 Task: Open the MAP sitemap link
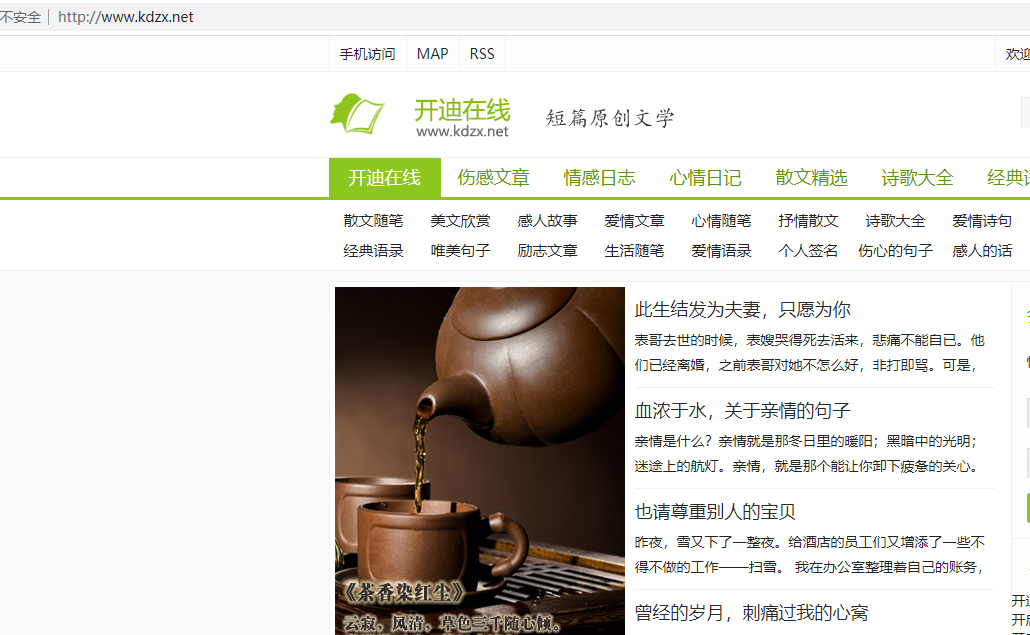pos(432,54)
